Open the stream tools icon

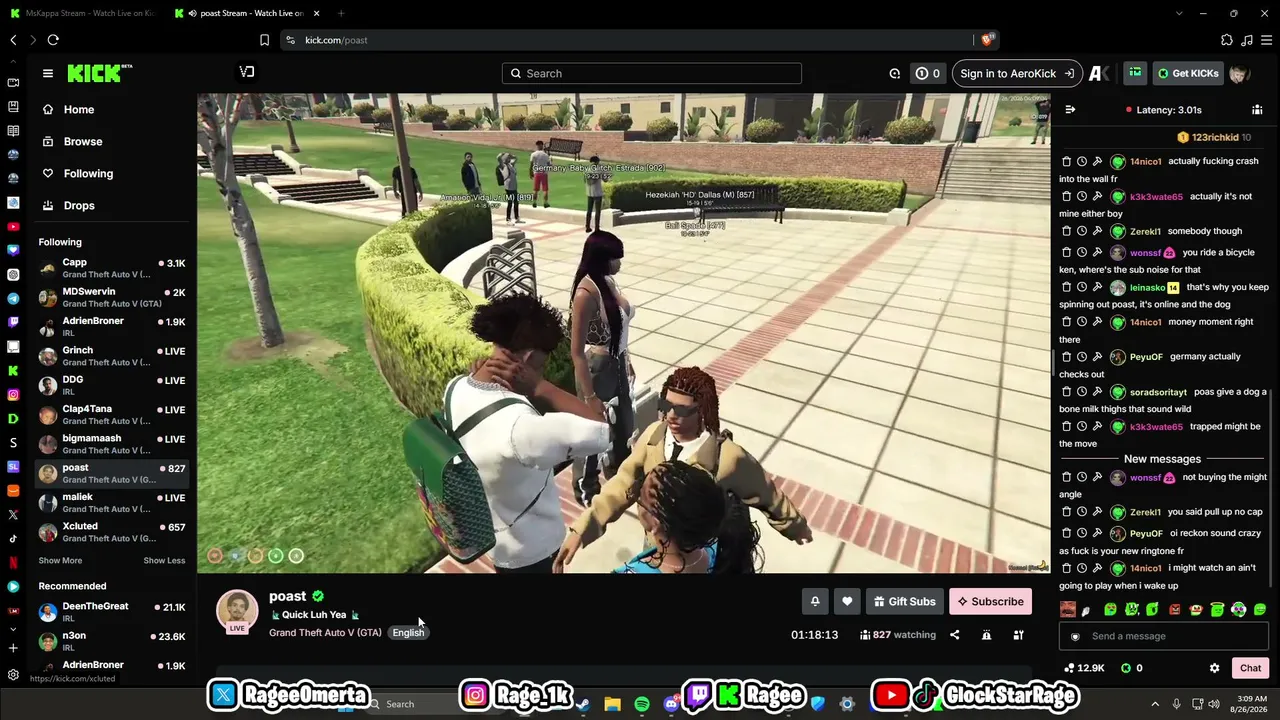pos(1018,635)
